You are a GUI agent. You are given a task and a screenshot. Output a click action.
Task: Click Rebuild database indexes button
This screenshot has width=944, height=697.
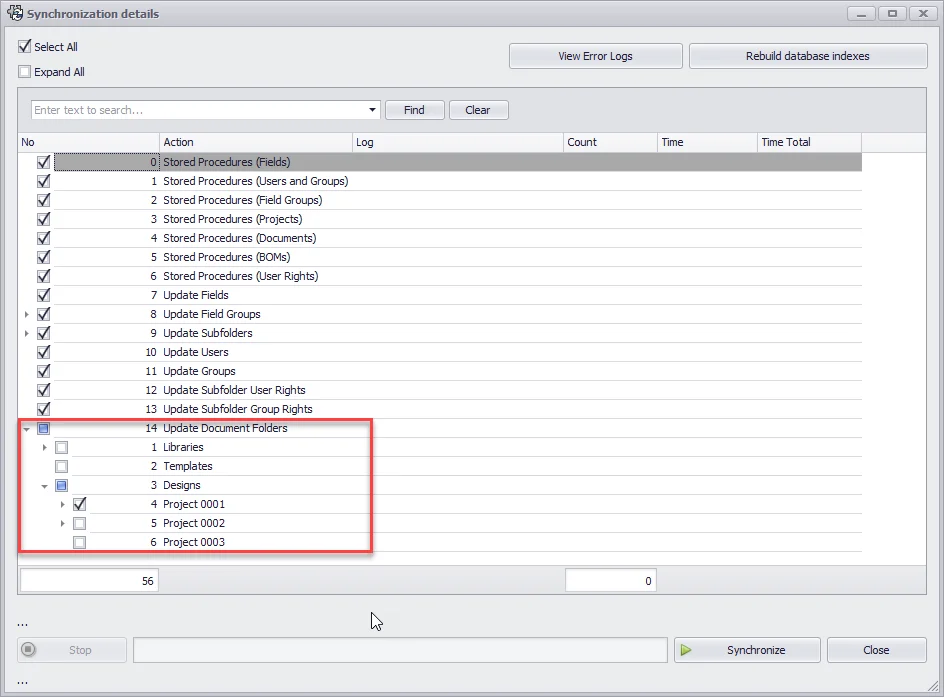click(x=807, y=56)
